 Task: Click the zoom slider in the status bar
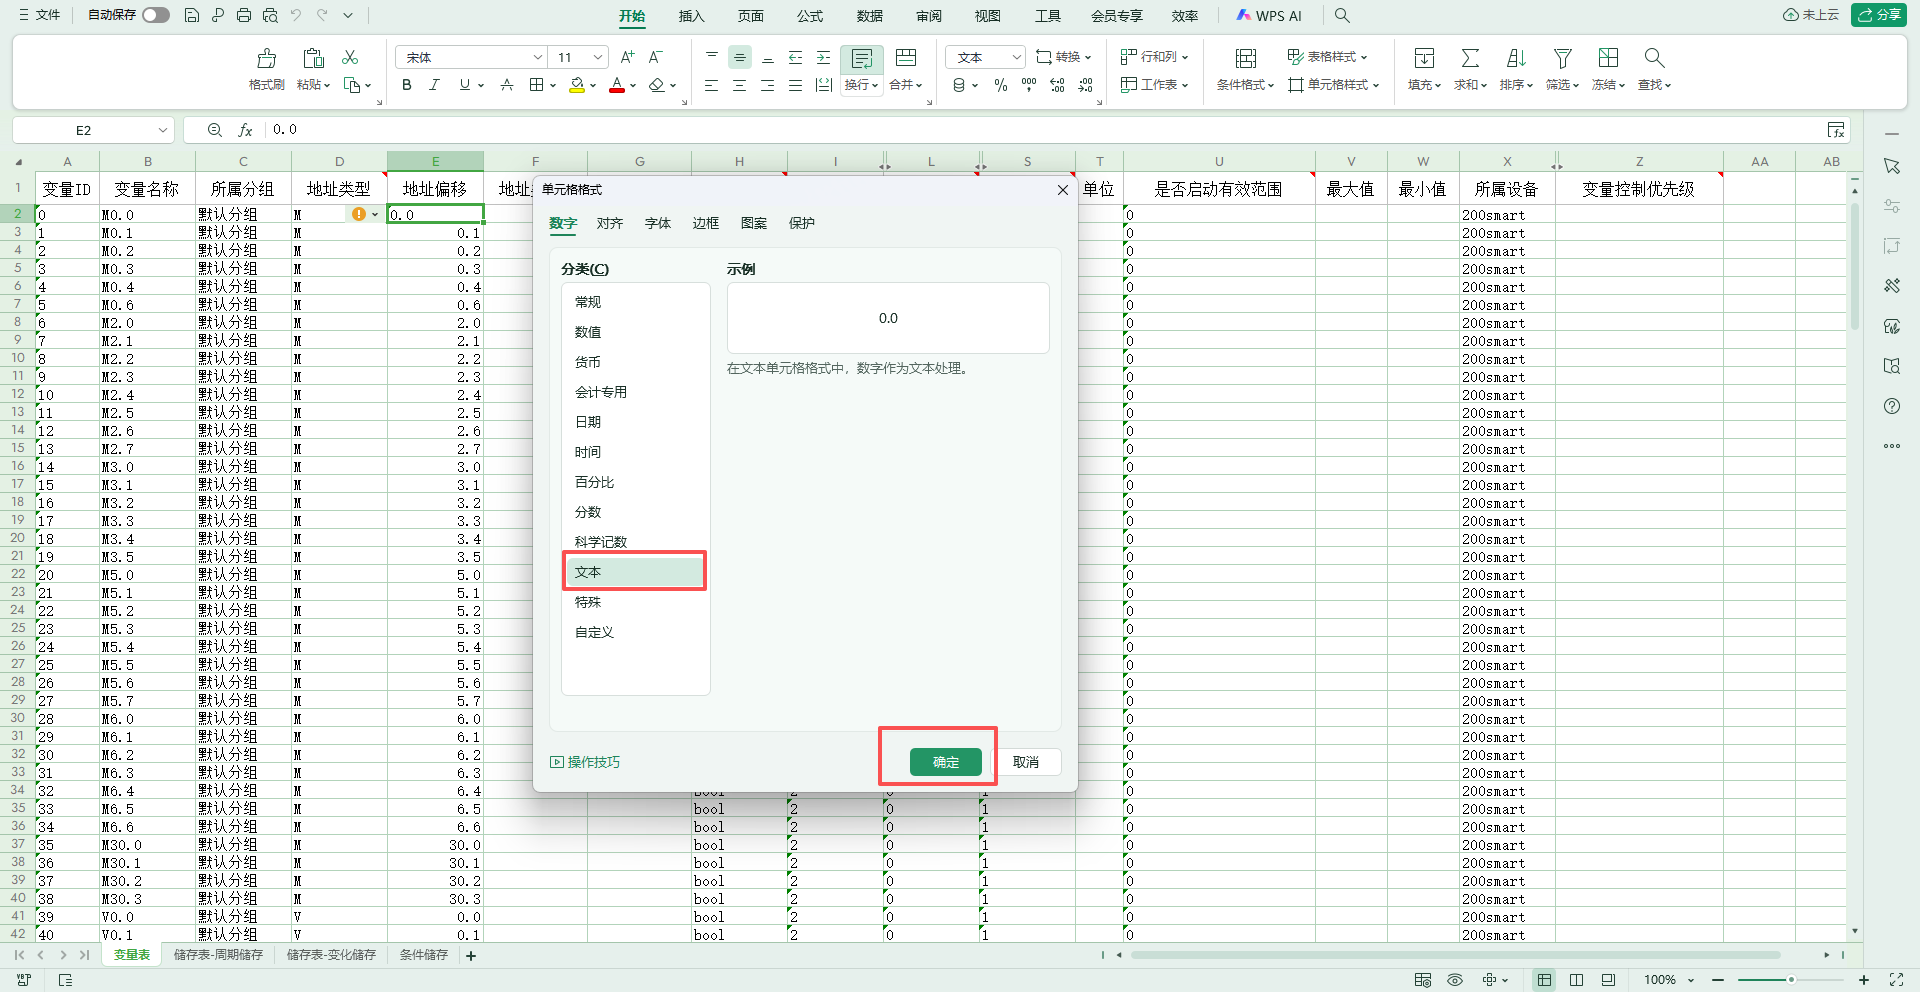click(1790, 980)
